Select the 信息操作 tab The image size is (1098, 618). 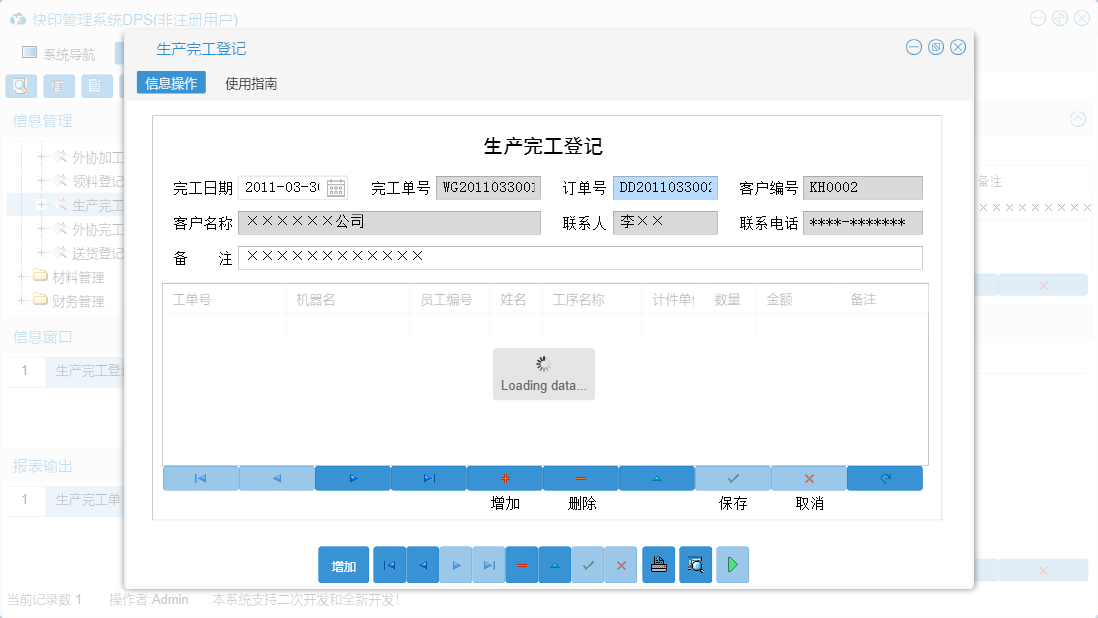(x=170, y=83)
